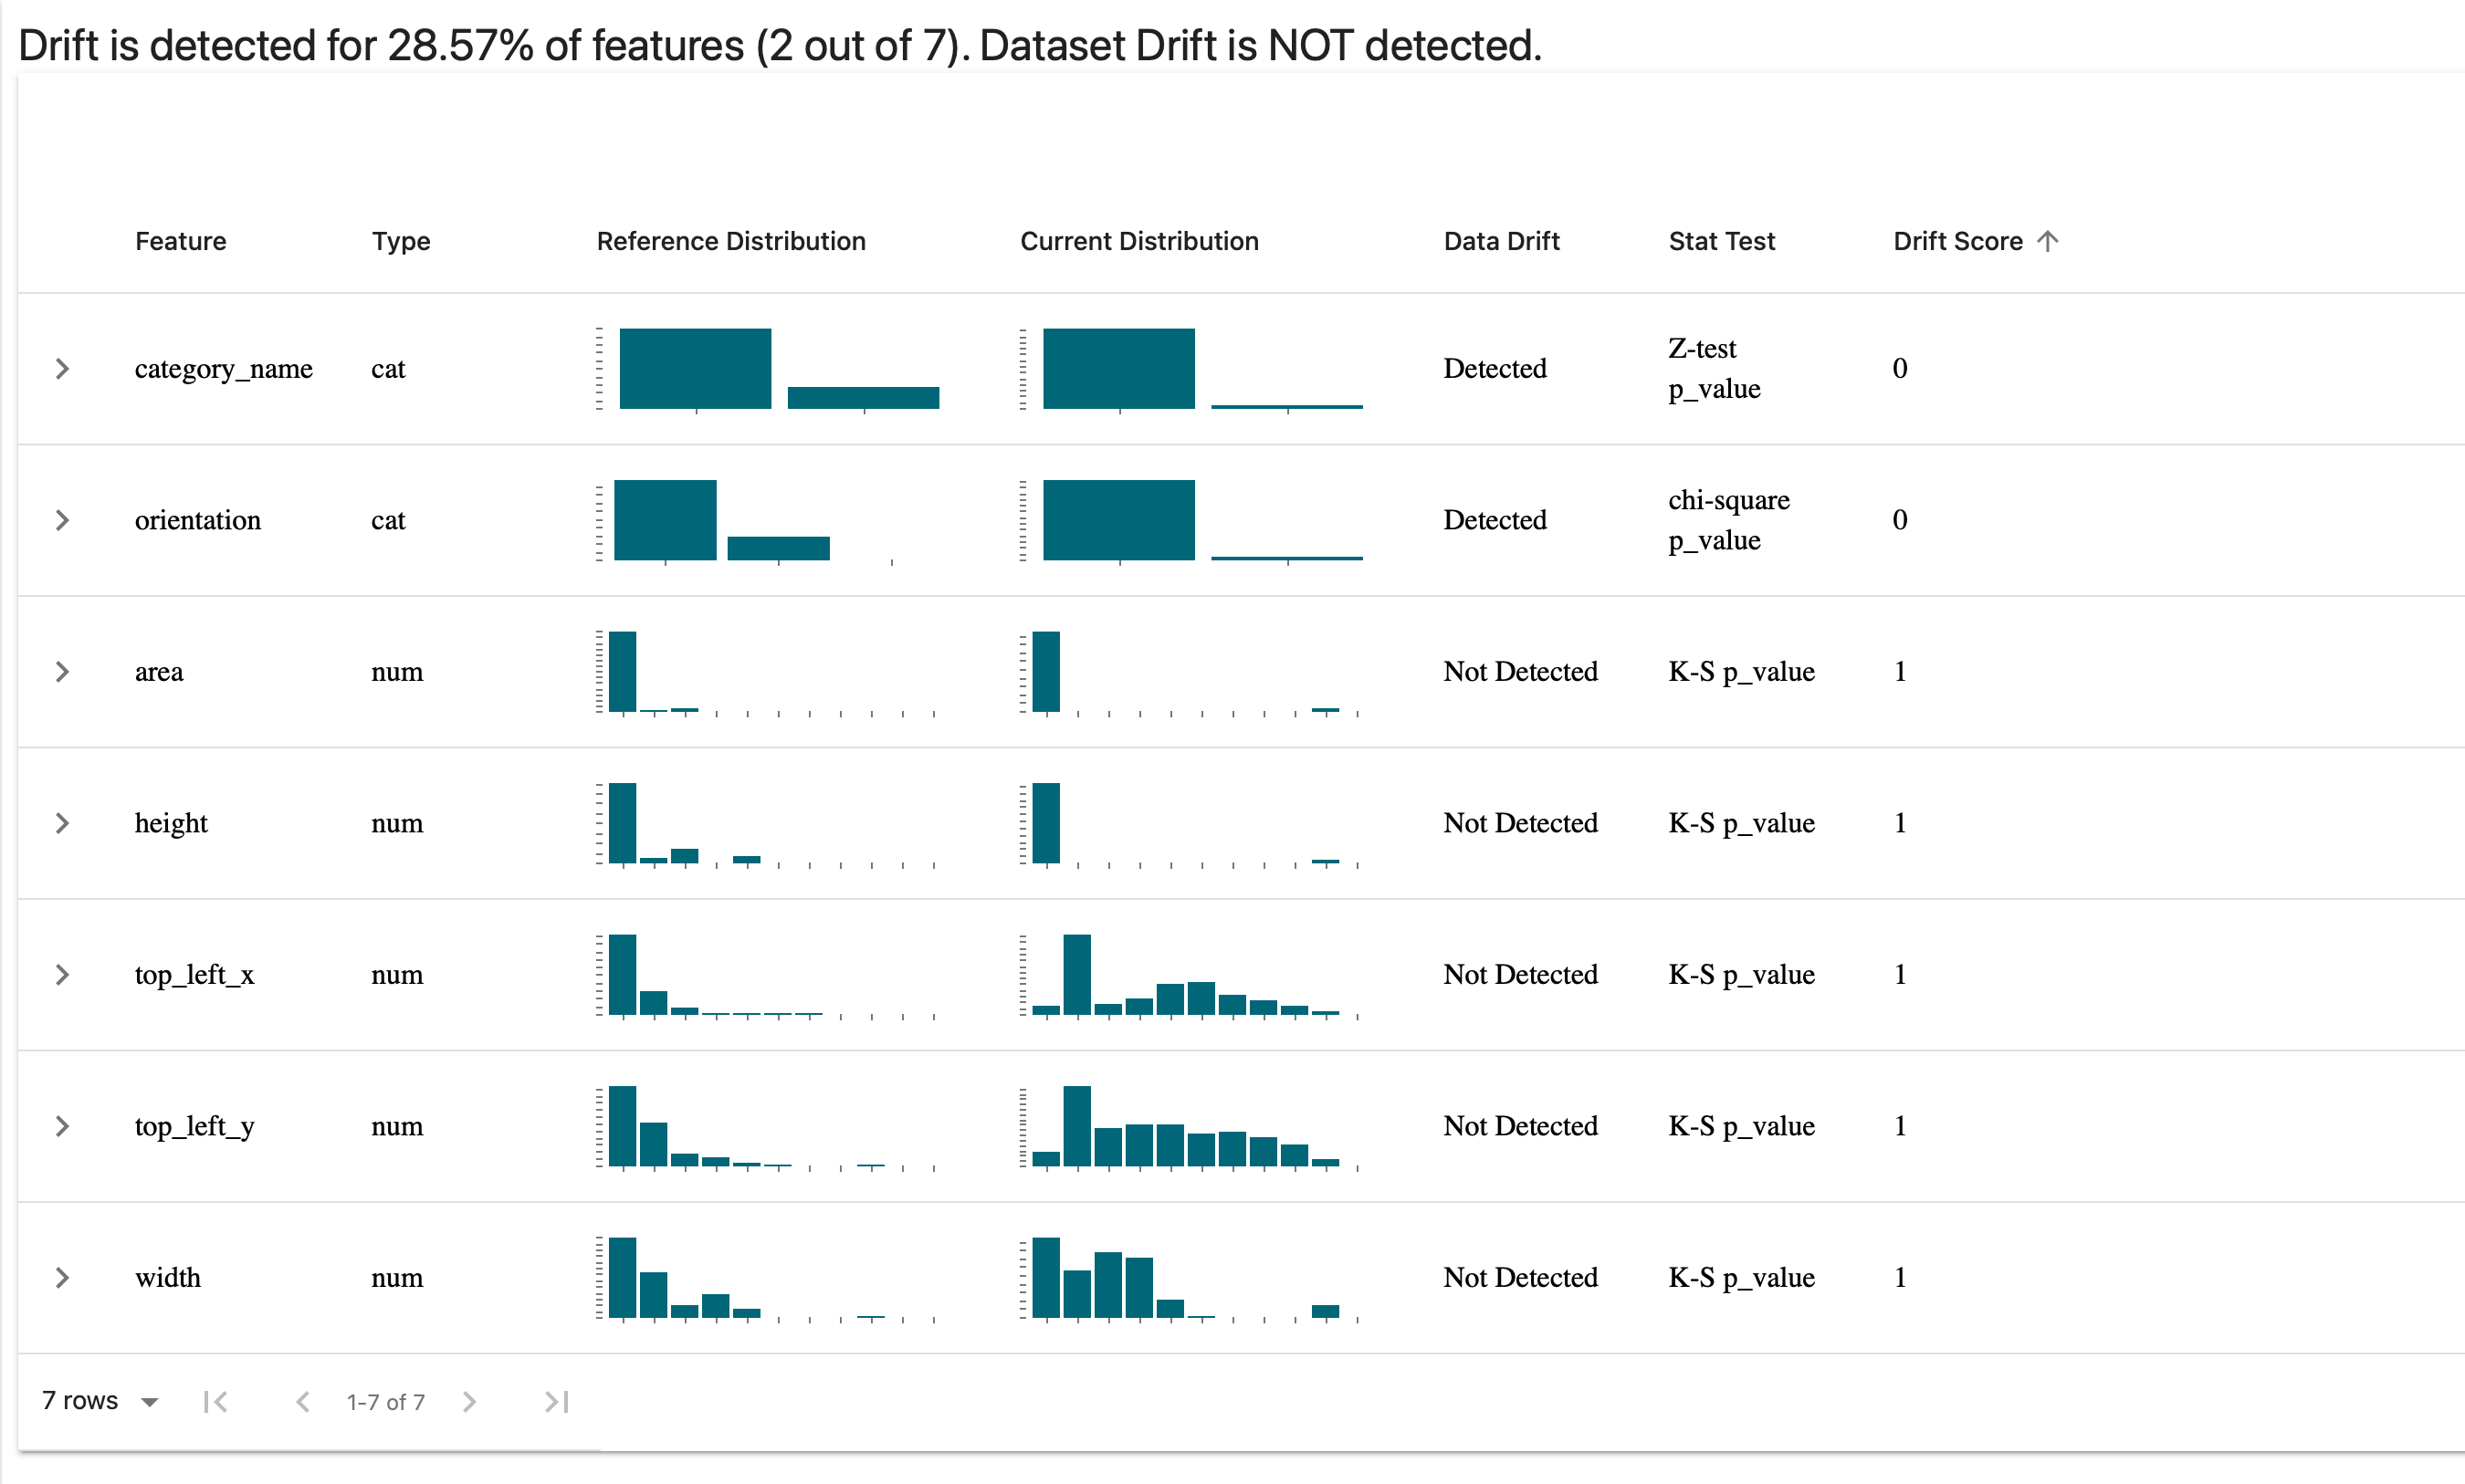Expand the width feature row
This screenshot has height=1484, width=2465.
[x=62, y=1278]
